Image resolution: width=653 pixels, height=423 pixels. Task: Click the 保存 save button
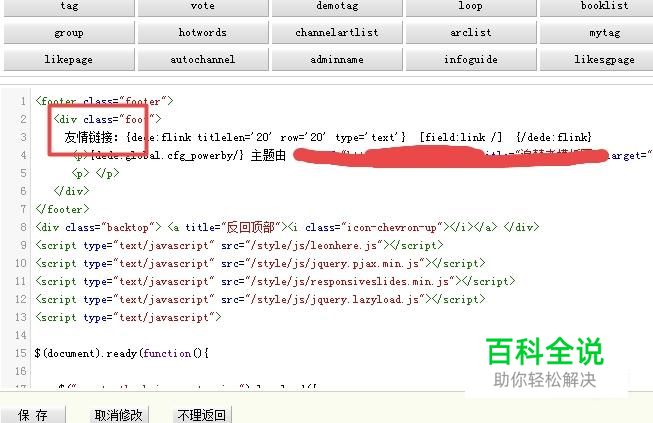tap(33, 415)
